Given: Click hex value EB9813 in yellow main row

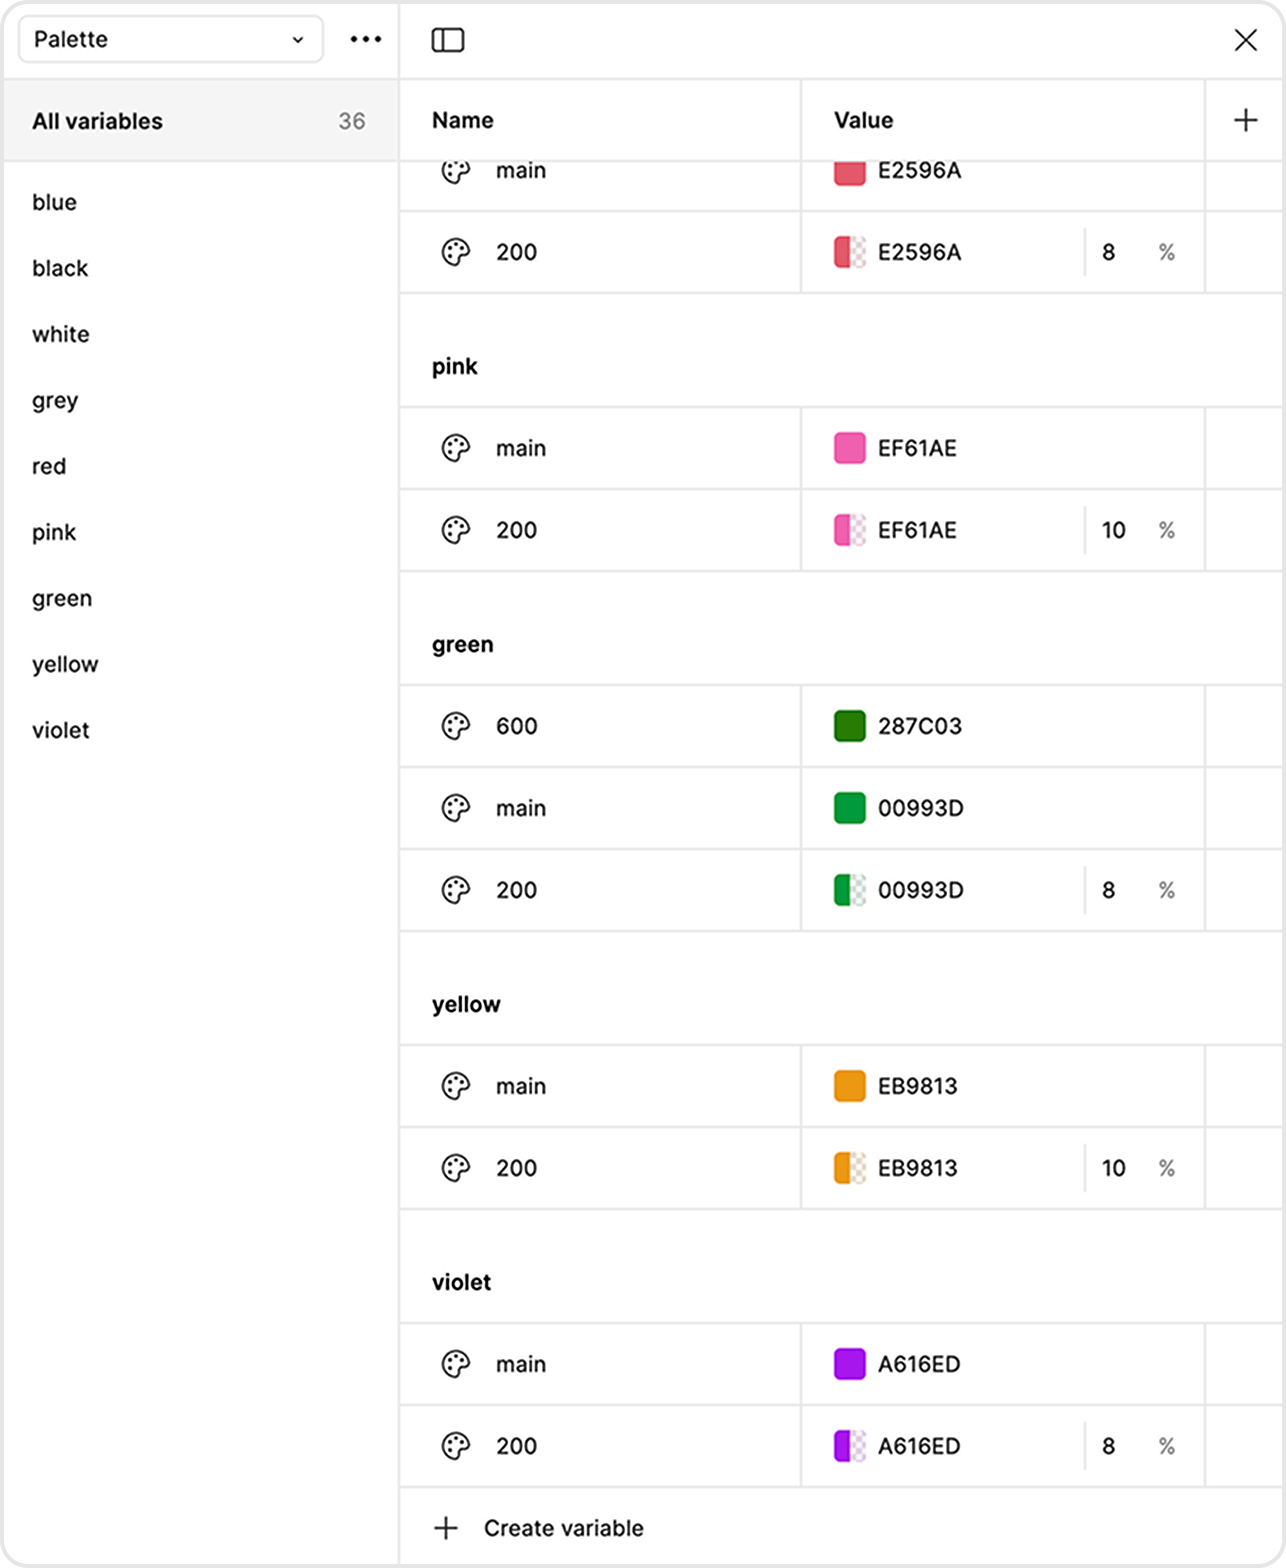Looking at the screenshot, I should [918, 1086].
